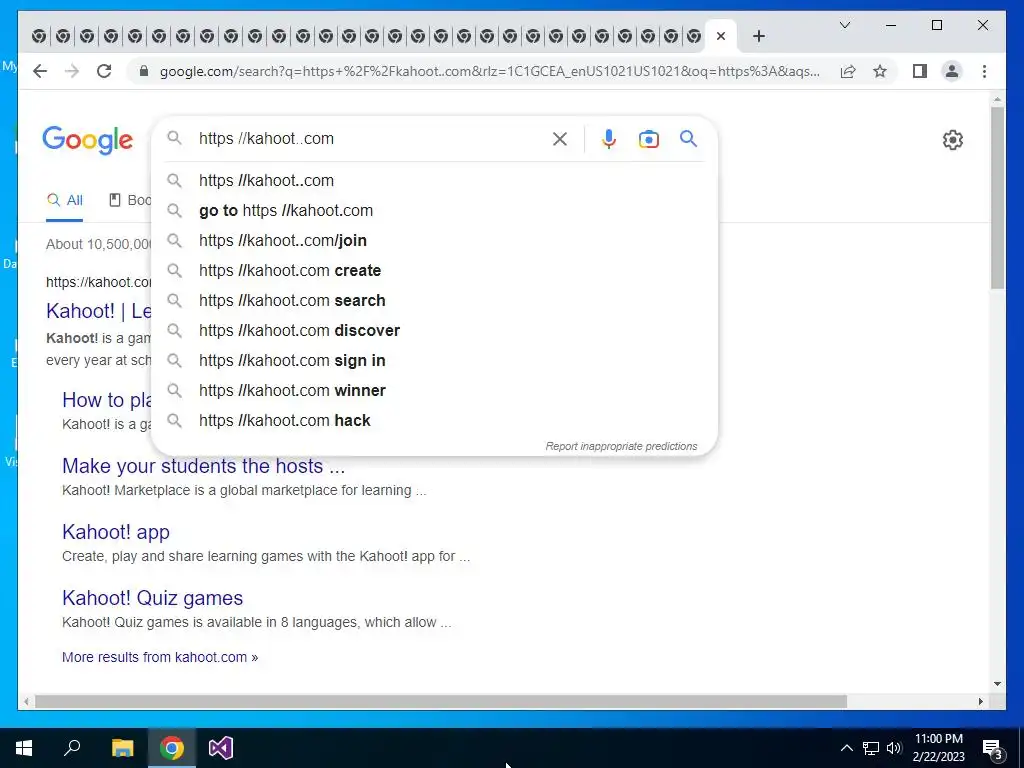Viewport: 1024px width, 768px height.
Task: Click the scroll-down arrow of the page
Action: (x=997, y=684)
